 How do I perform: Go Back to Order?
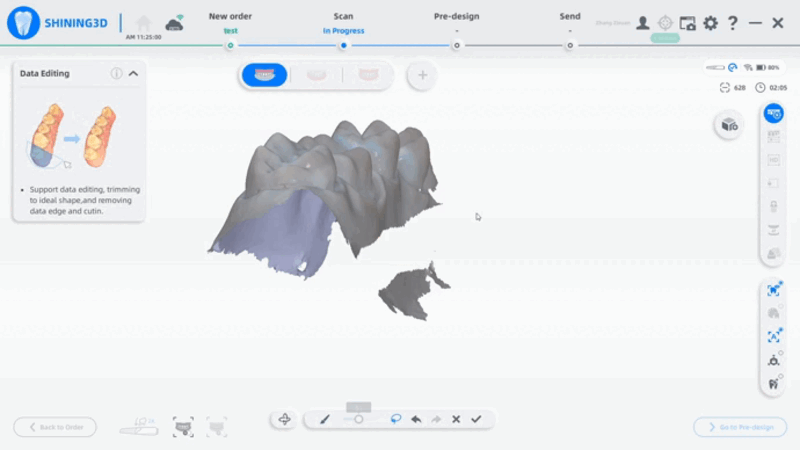(55, 427)
